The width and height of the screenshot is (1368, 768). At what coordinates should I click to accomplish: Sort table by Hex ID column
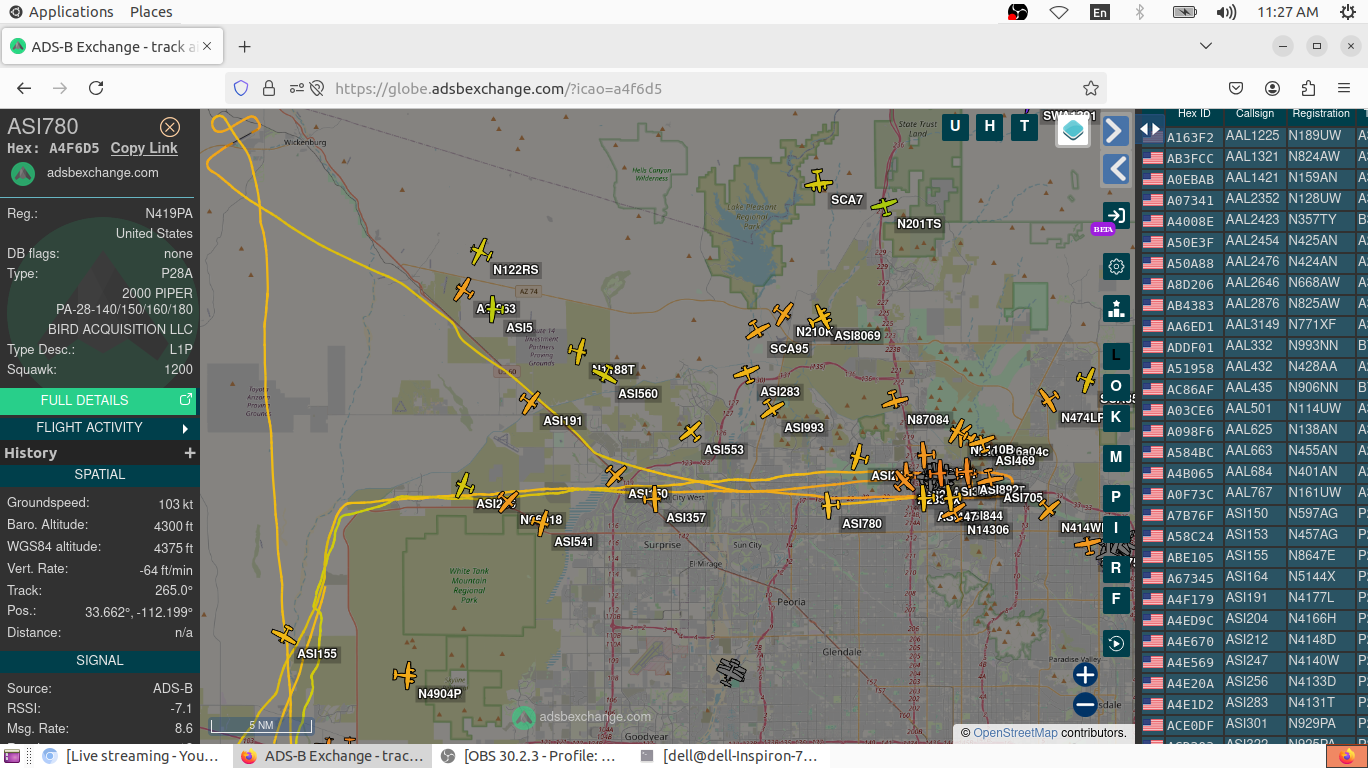[x=1194, y=114]
